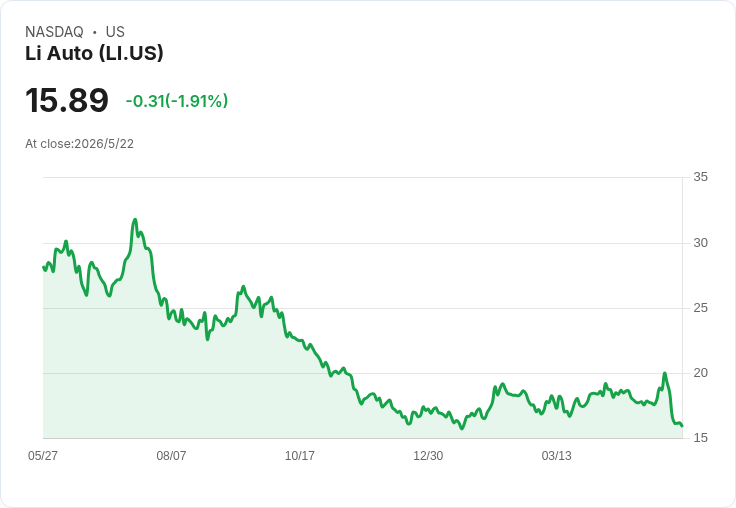
Task: Click the chart's highest peak near 32
Action: (x=135, y=219)
